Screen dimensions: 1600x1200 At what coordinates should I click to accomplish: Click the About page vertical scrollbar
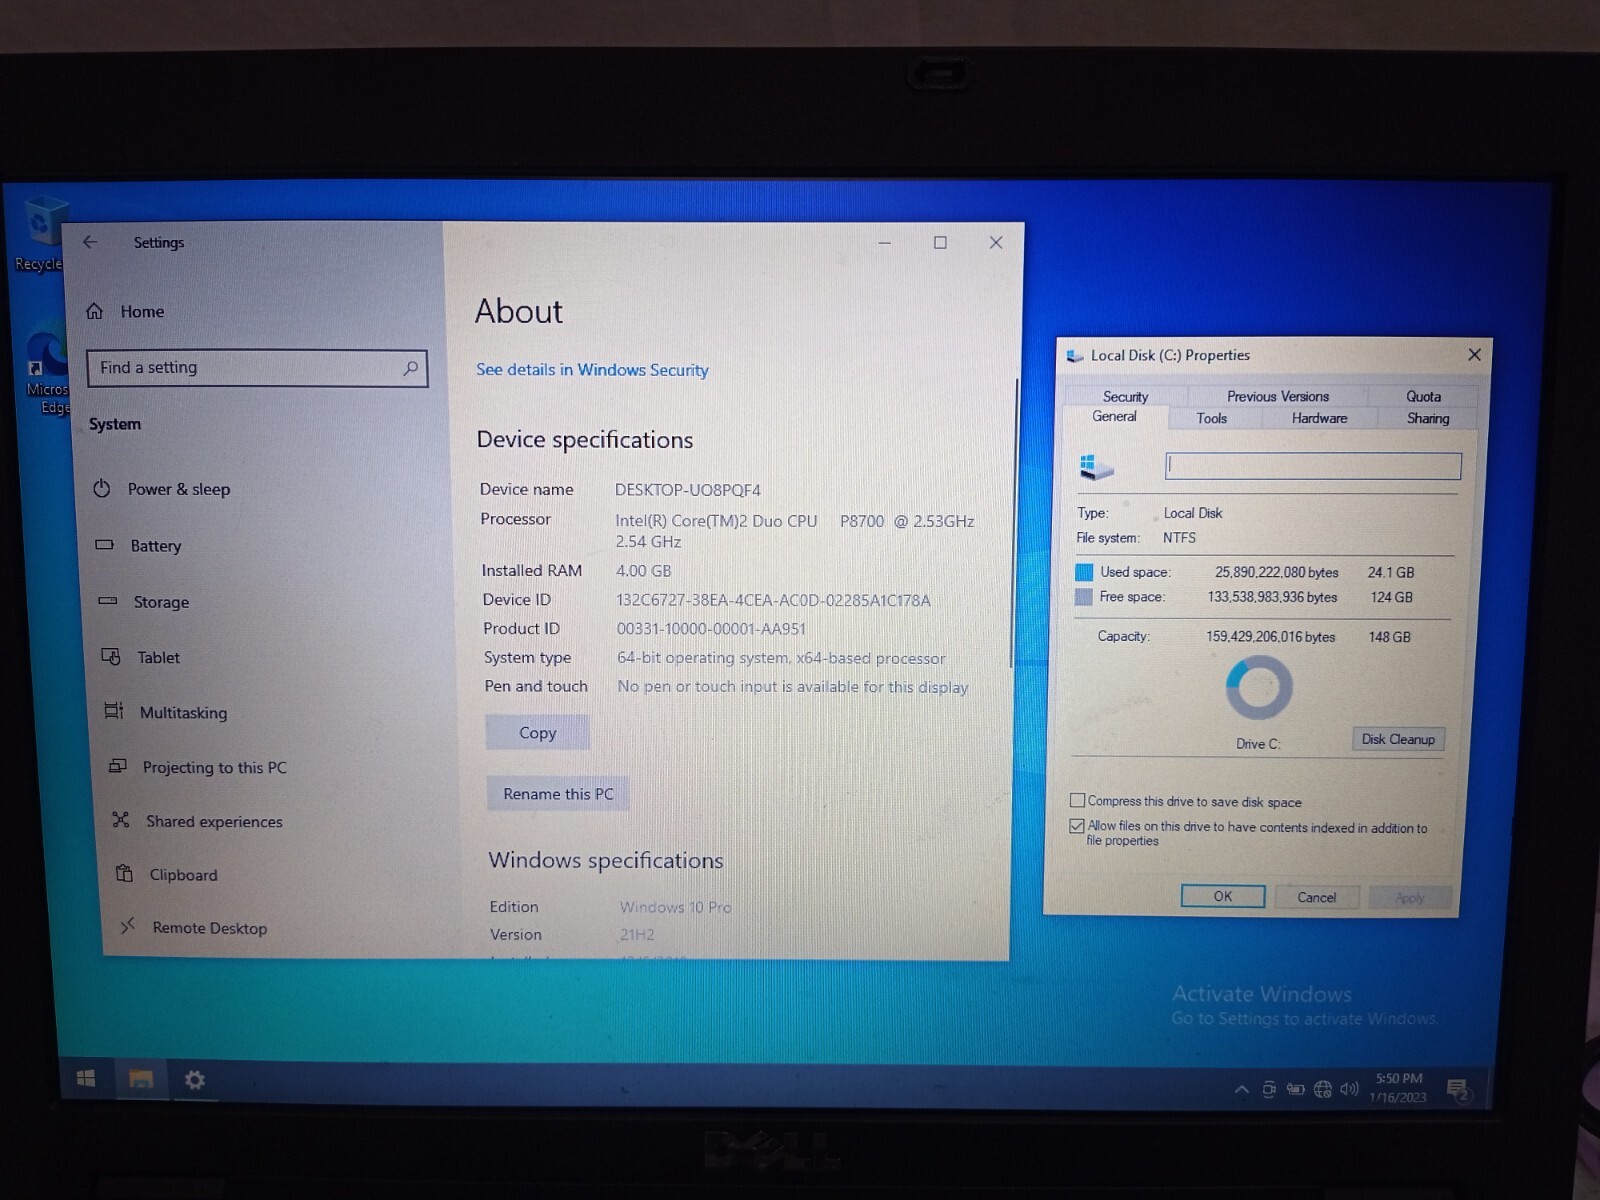tap(1014, 525)
